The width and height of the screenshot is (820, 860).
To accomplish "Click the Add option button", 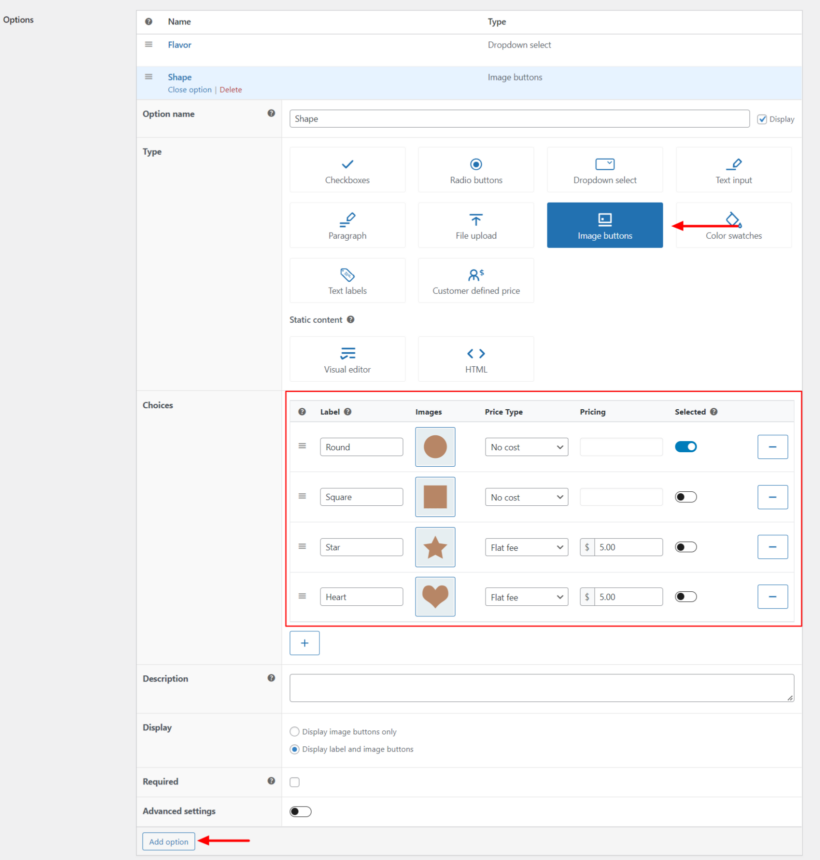I will 167,841.
